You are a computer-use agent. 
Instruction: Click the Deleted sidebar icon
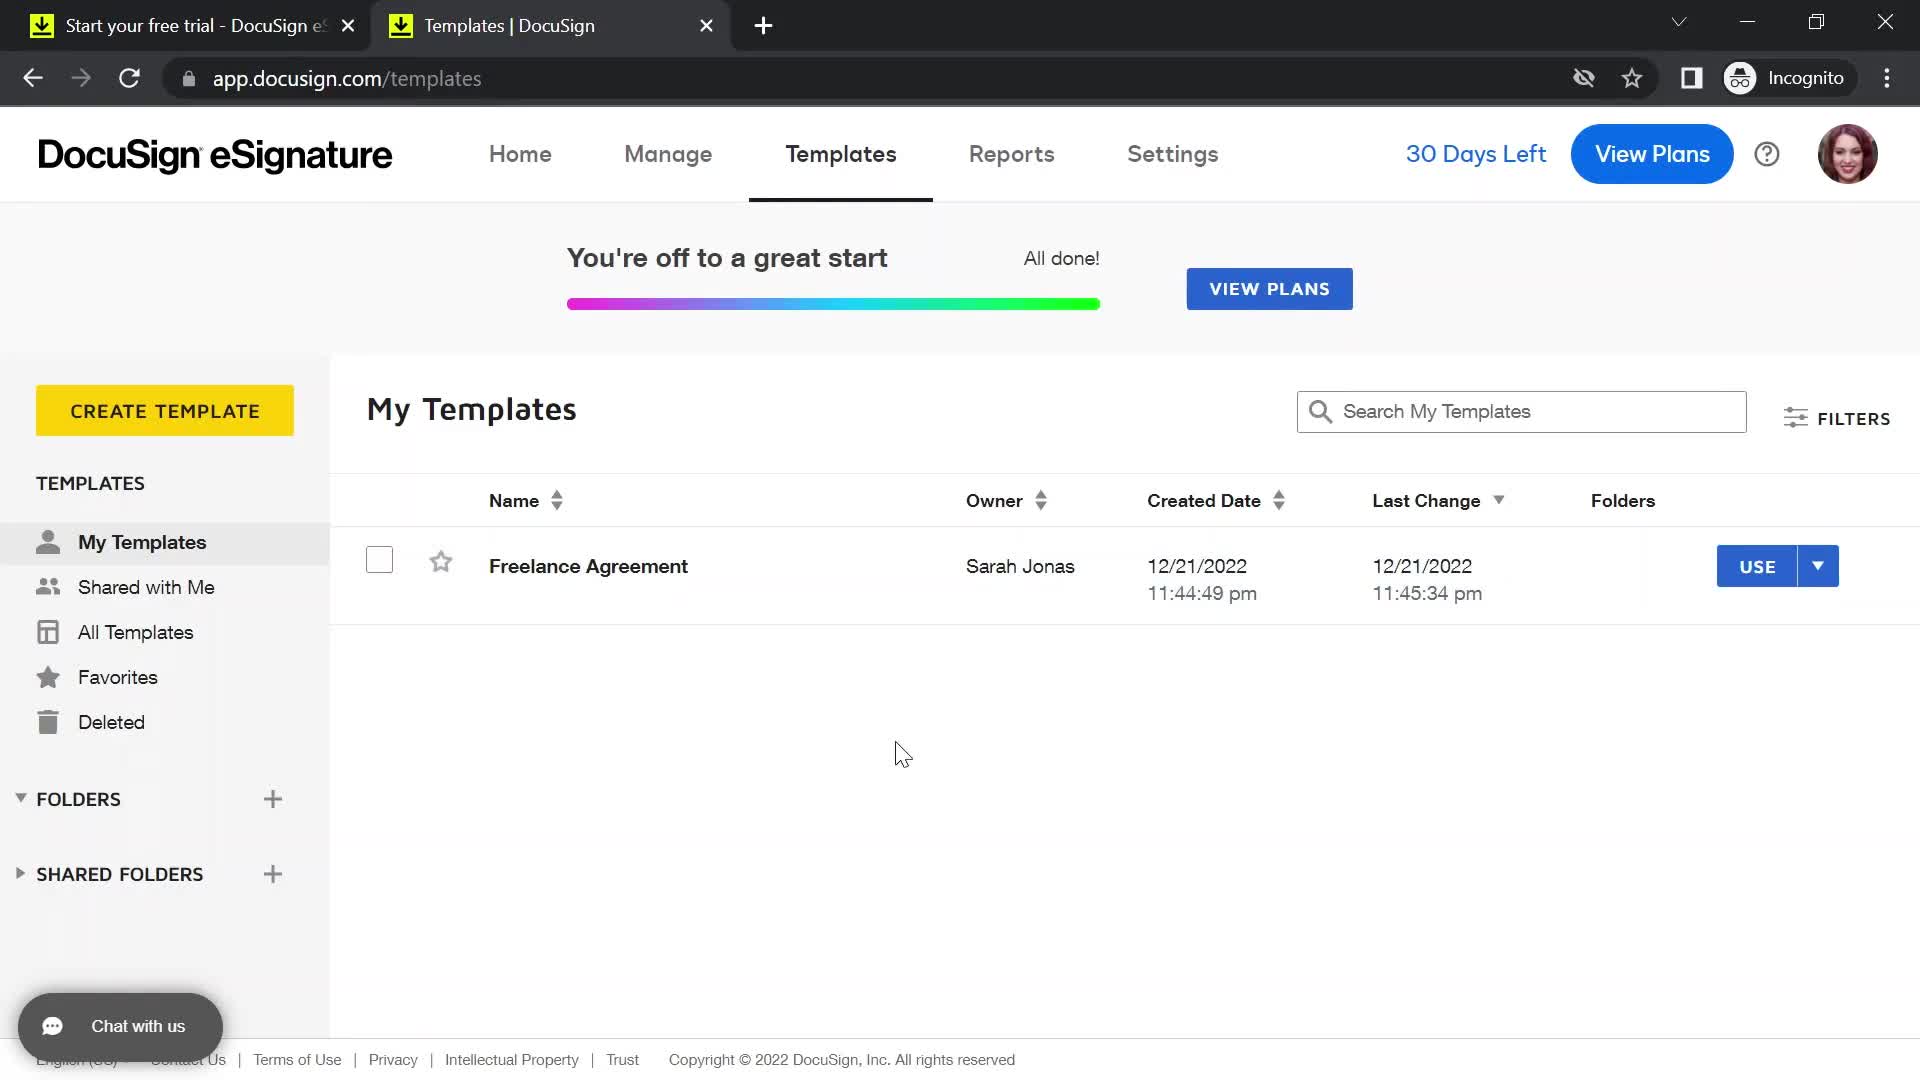coord(47,721)
